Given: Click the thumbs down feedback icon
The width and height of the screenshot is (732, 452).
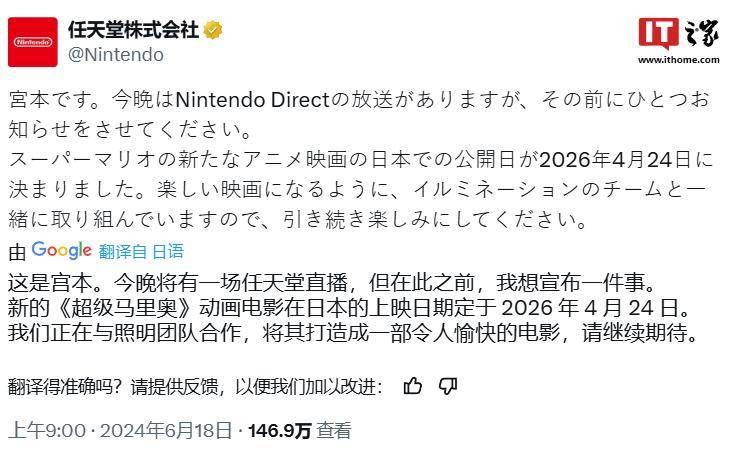Looking at the screenshot, I should pyautogui.click(x=448, y=386).
